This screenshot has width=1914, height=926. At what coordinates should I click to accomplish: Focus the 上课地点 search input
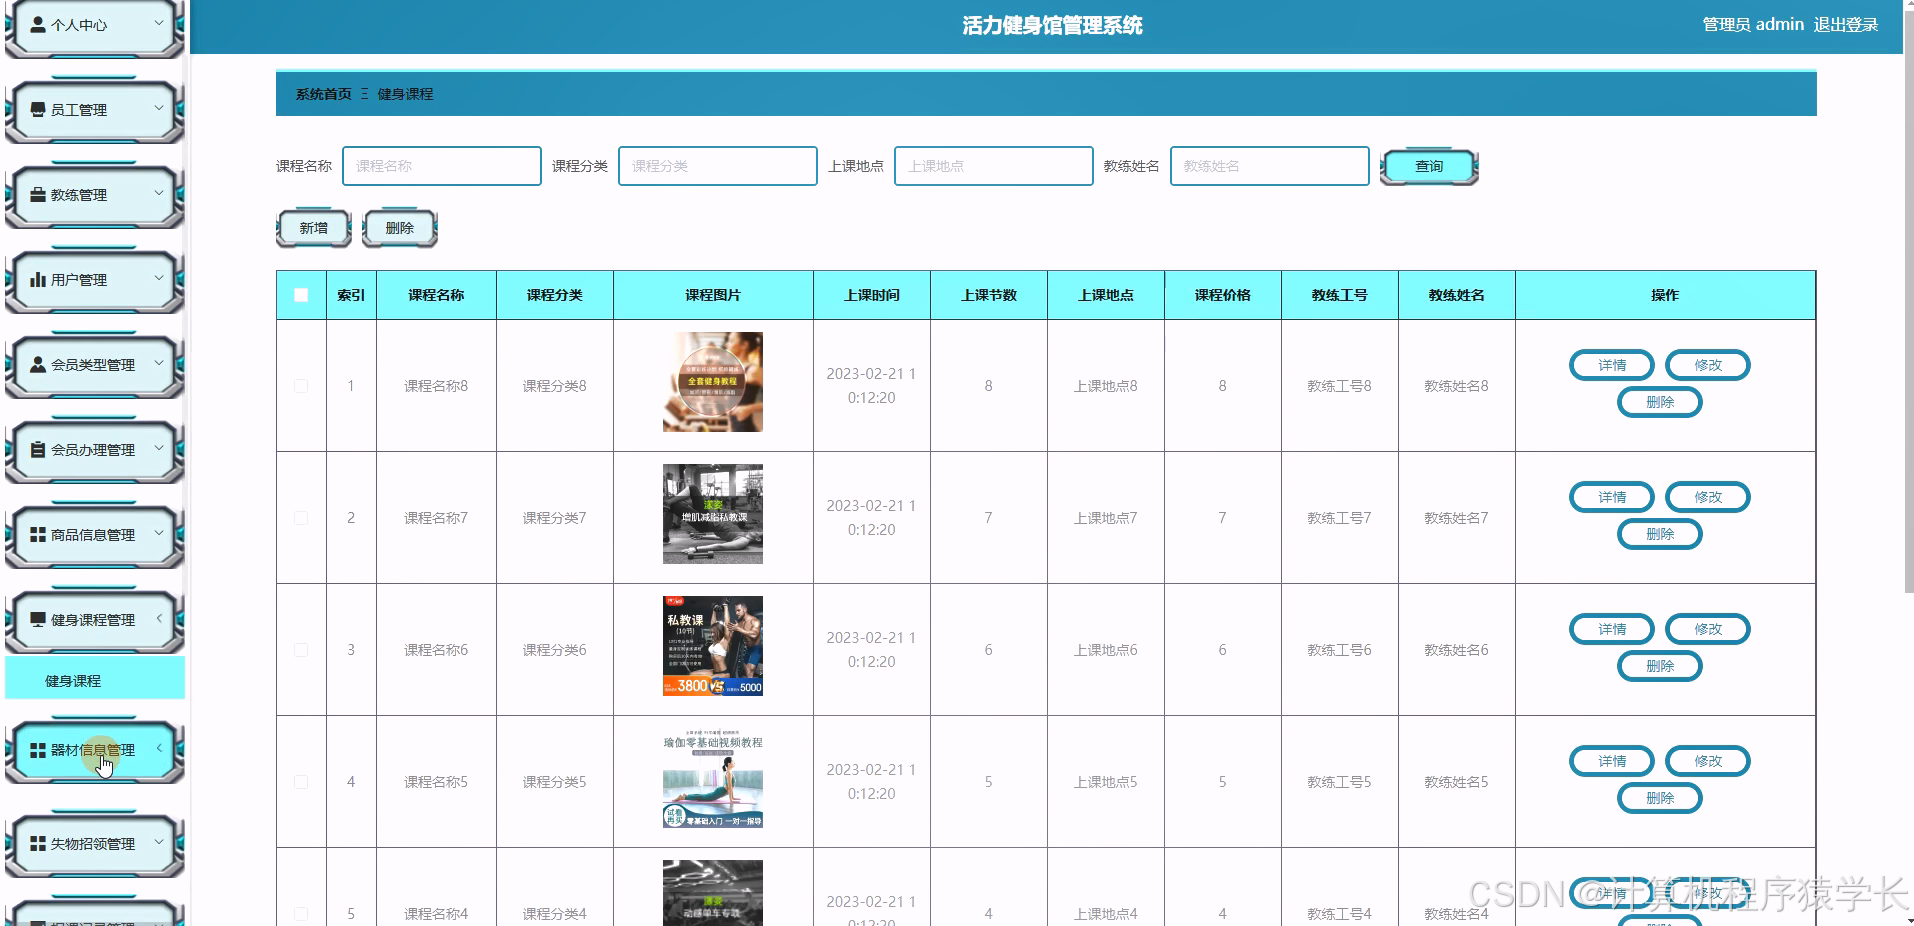pyautogui.click(x=994, y=166)
